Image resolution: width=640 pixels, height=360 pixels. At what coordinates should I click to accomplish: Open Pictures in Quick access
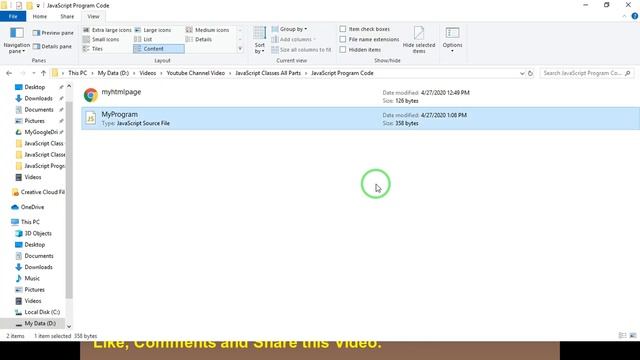click(x=34, y=121)
